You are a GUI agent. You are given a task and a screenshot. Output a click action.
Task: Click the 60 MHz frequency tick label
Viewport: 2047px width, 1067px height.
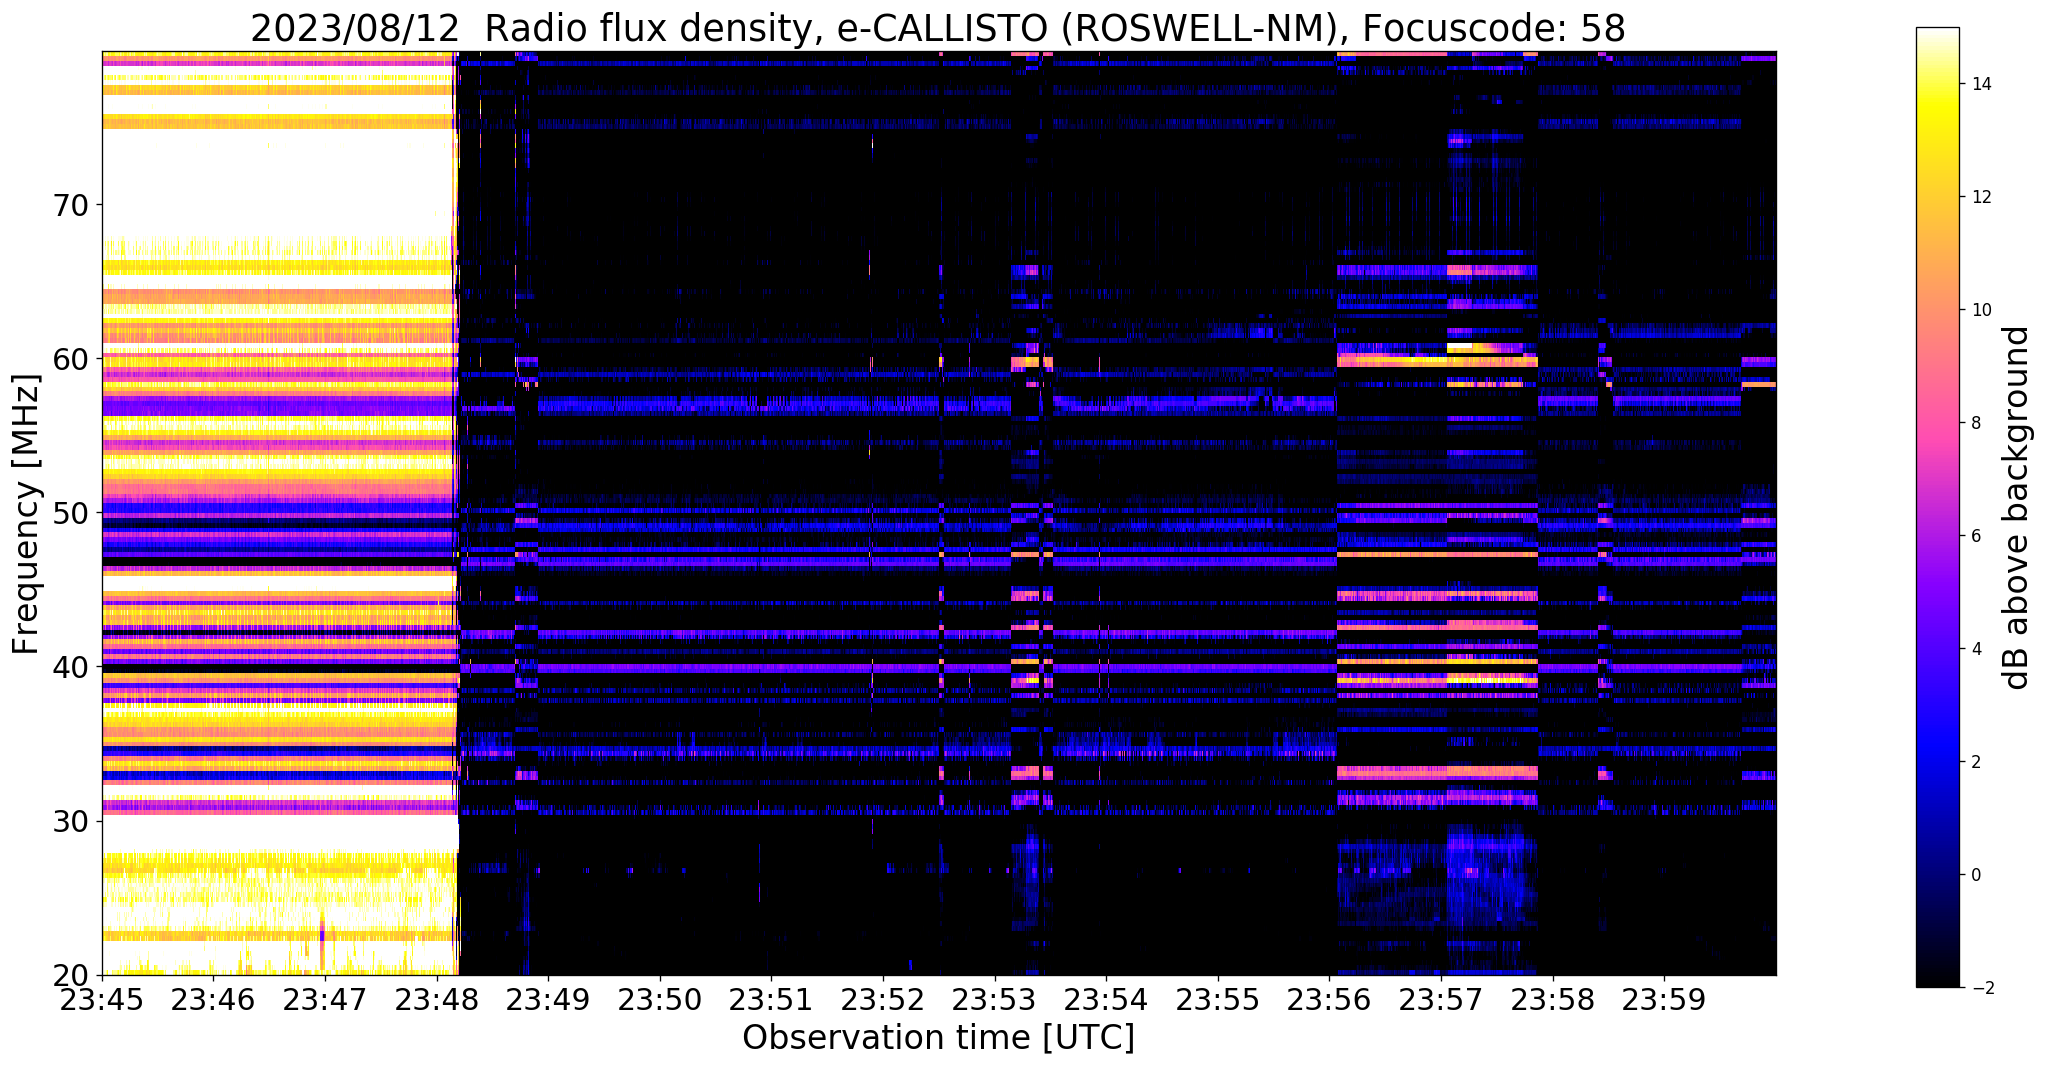(x=71, y=359)
